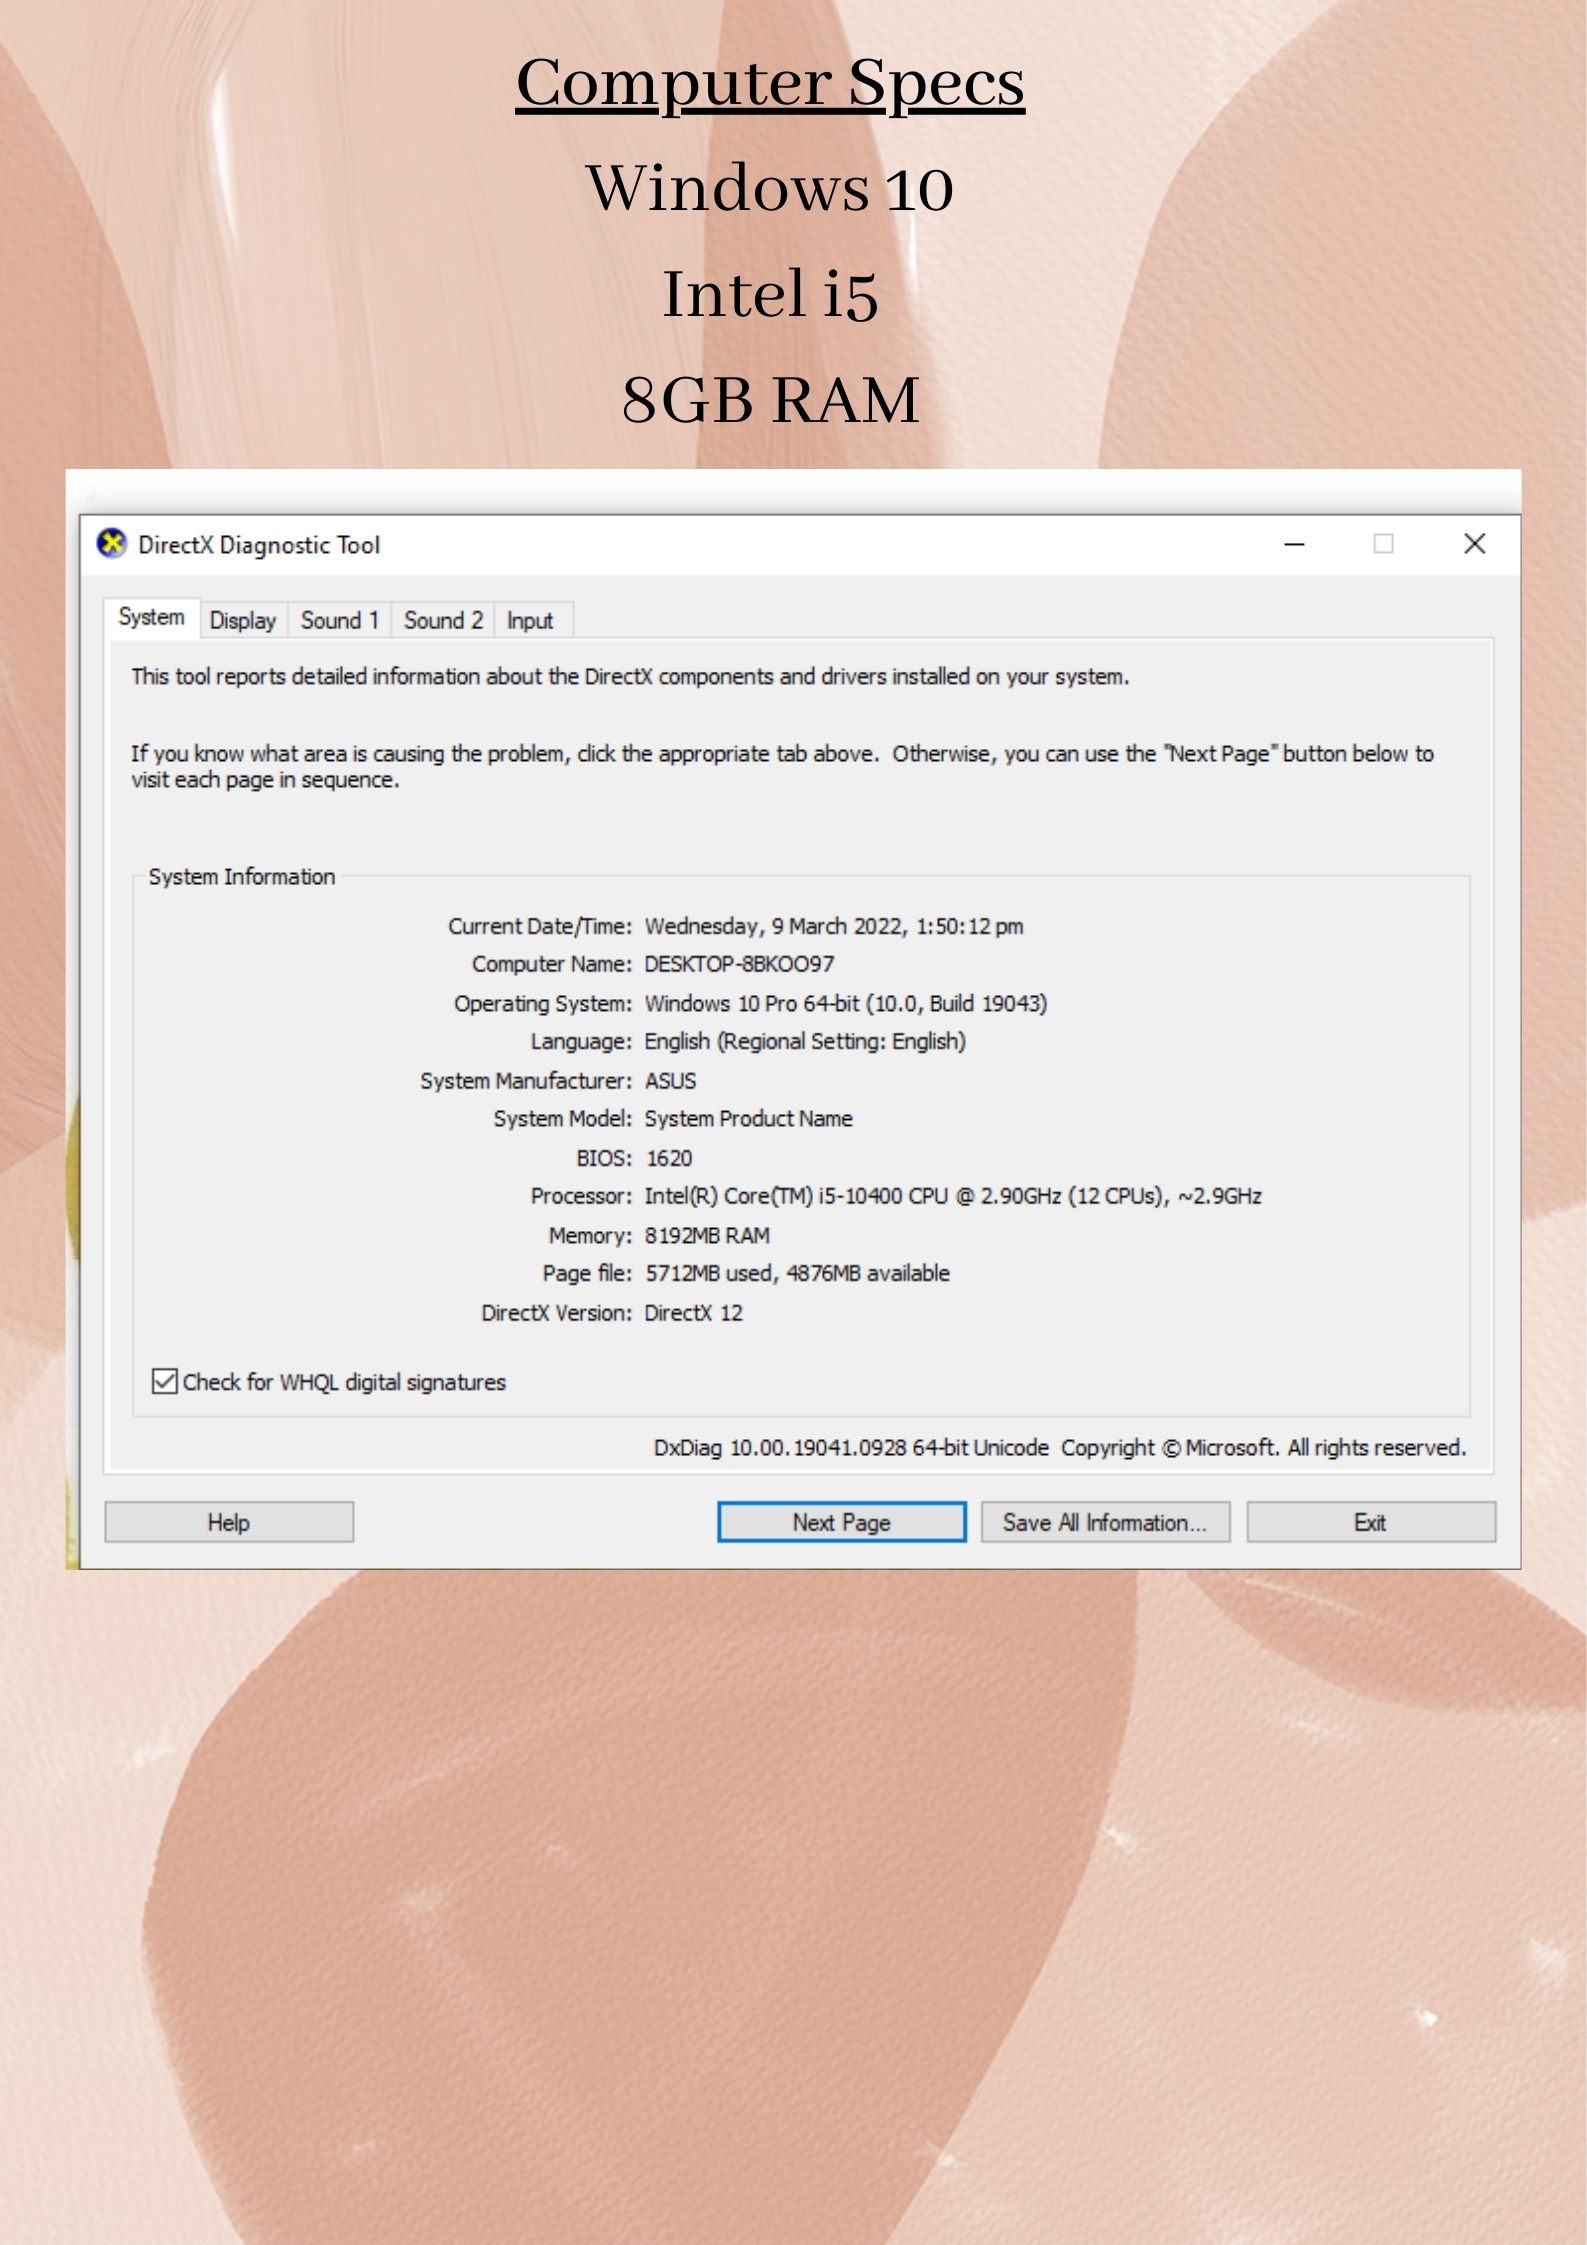Click the DirectX Diagnostic Tool title text
1587x2245 pixels.
pos(259,545)
